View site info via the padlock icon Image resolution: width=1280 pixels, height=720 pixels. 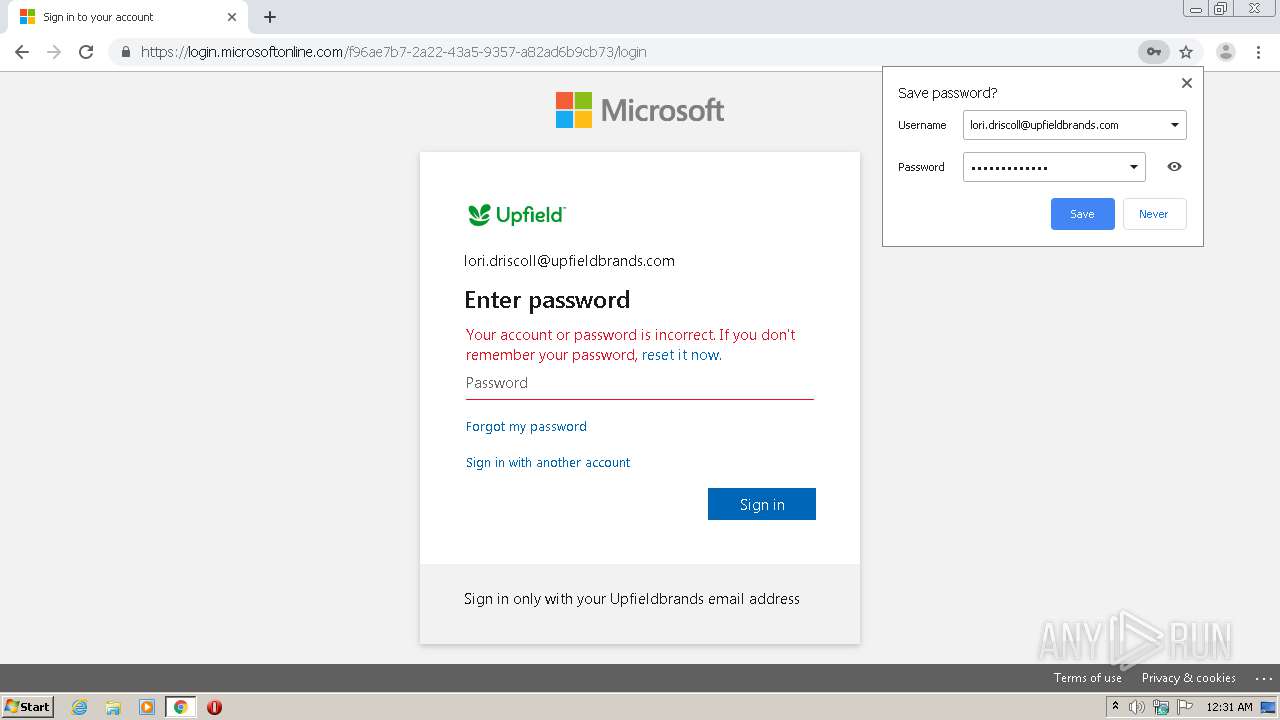(x=126, y=52)
